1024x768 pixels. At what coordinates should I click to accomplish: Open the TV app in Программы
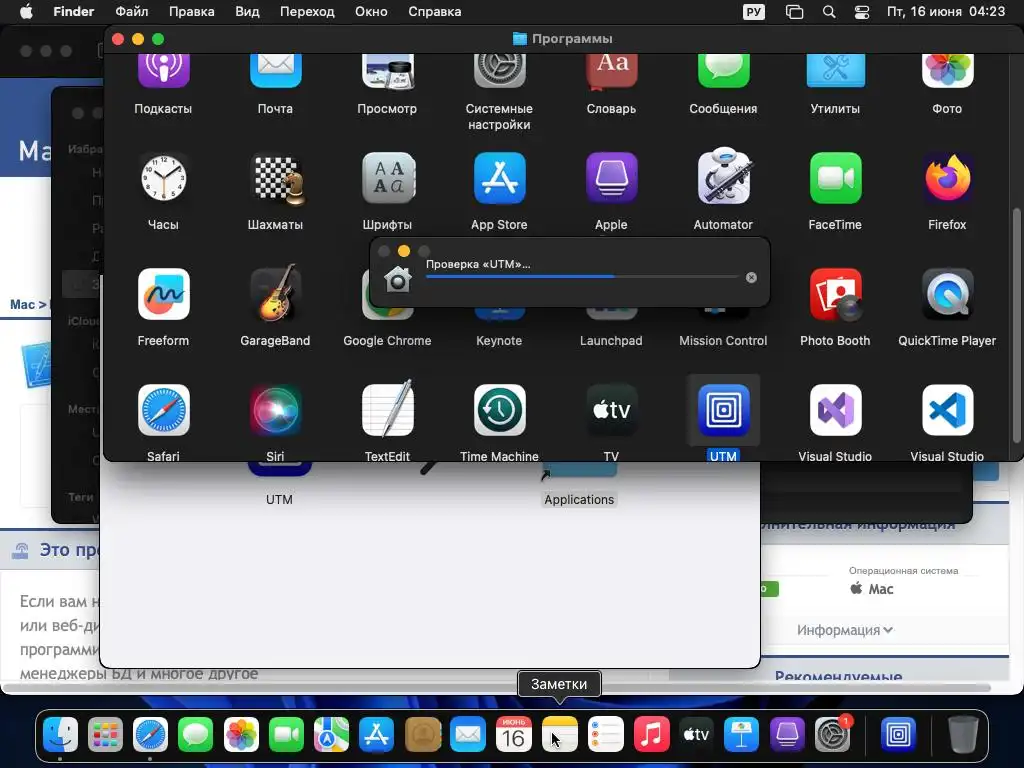pos(612,410)
